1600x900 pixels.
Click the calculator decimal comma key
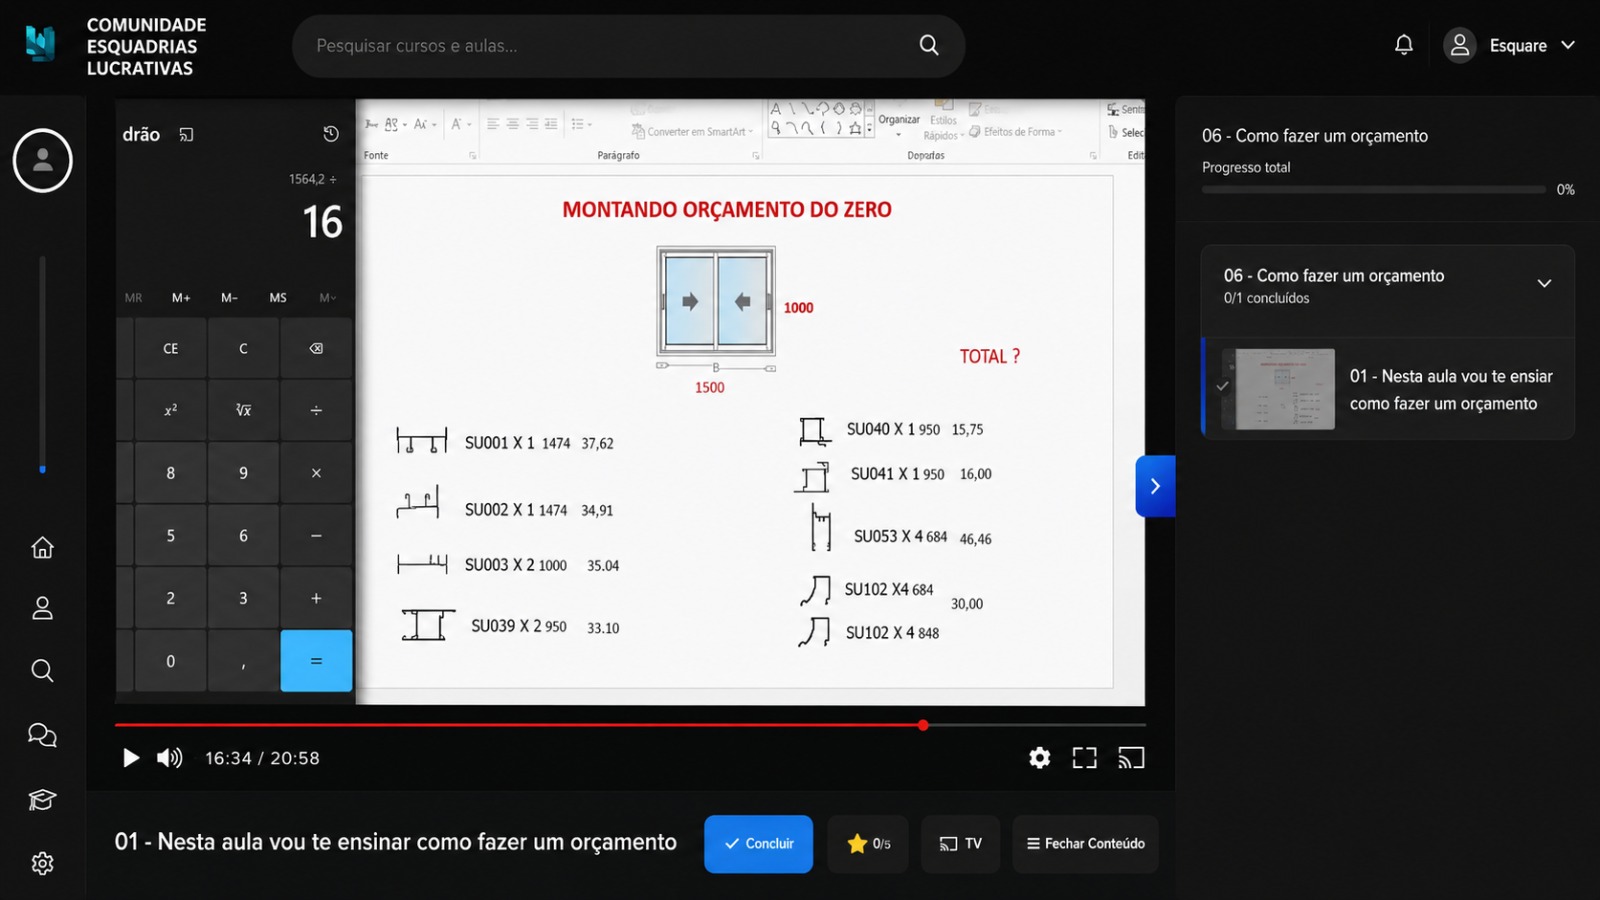(x=243, y=661)
